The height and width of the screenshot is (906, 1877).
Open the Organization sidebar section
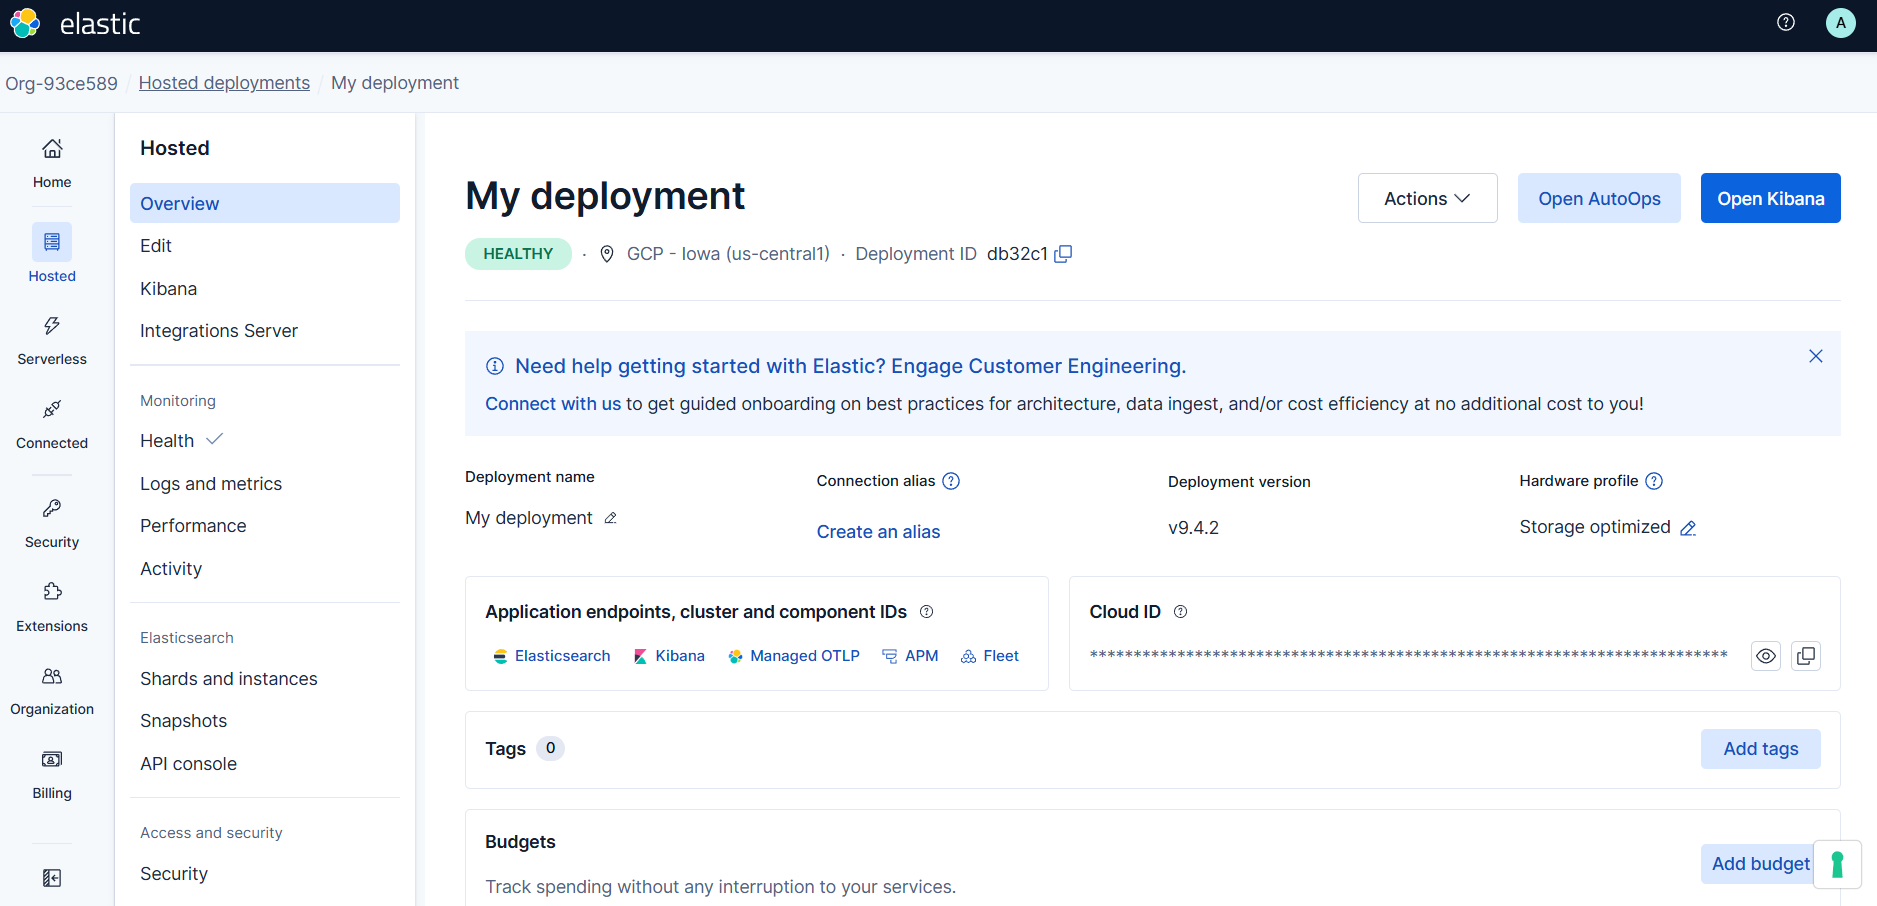[52, 691]
